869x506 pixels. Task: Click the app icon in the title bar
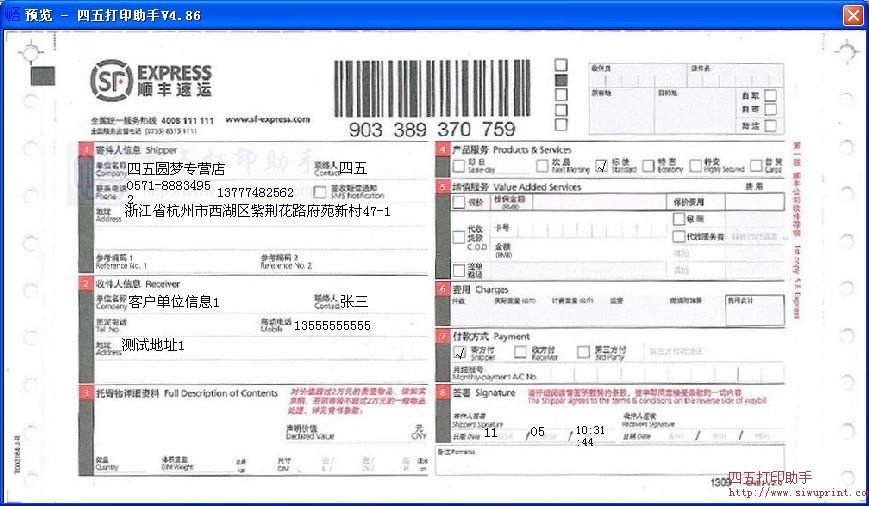click(12, 14)
